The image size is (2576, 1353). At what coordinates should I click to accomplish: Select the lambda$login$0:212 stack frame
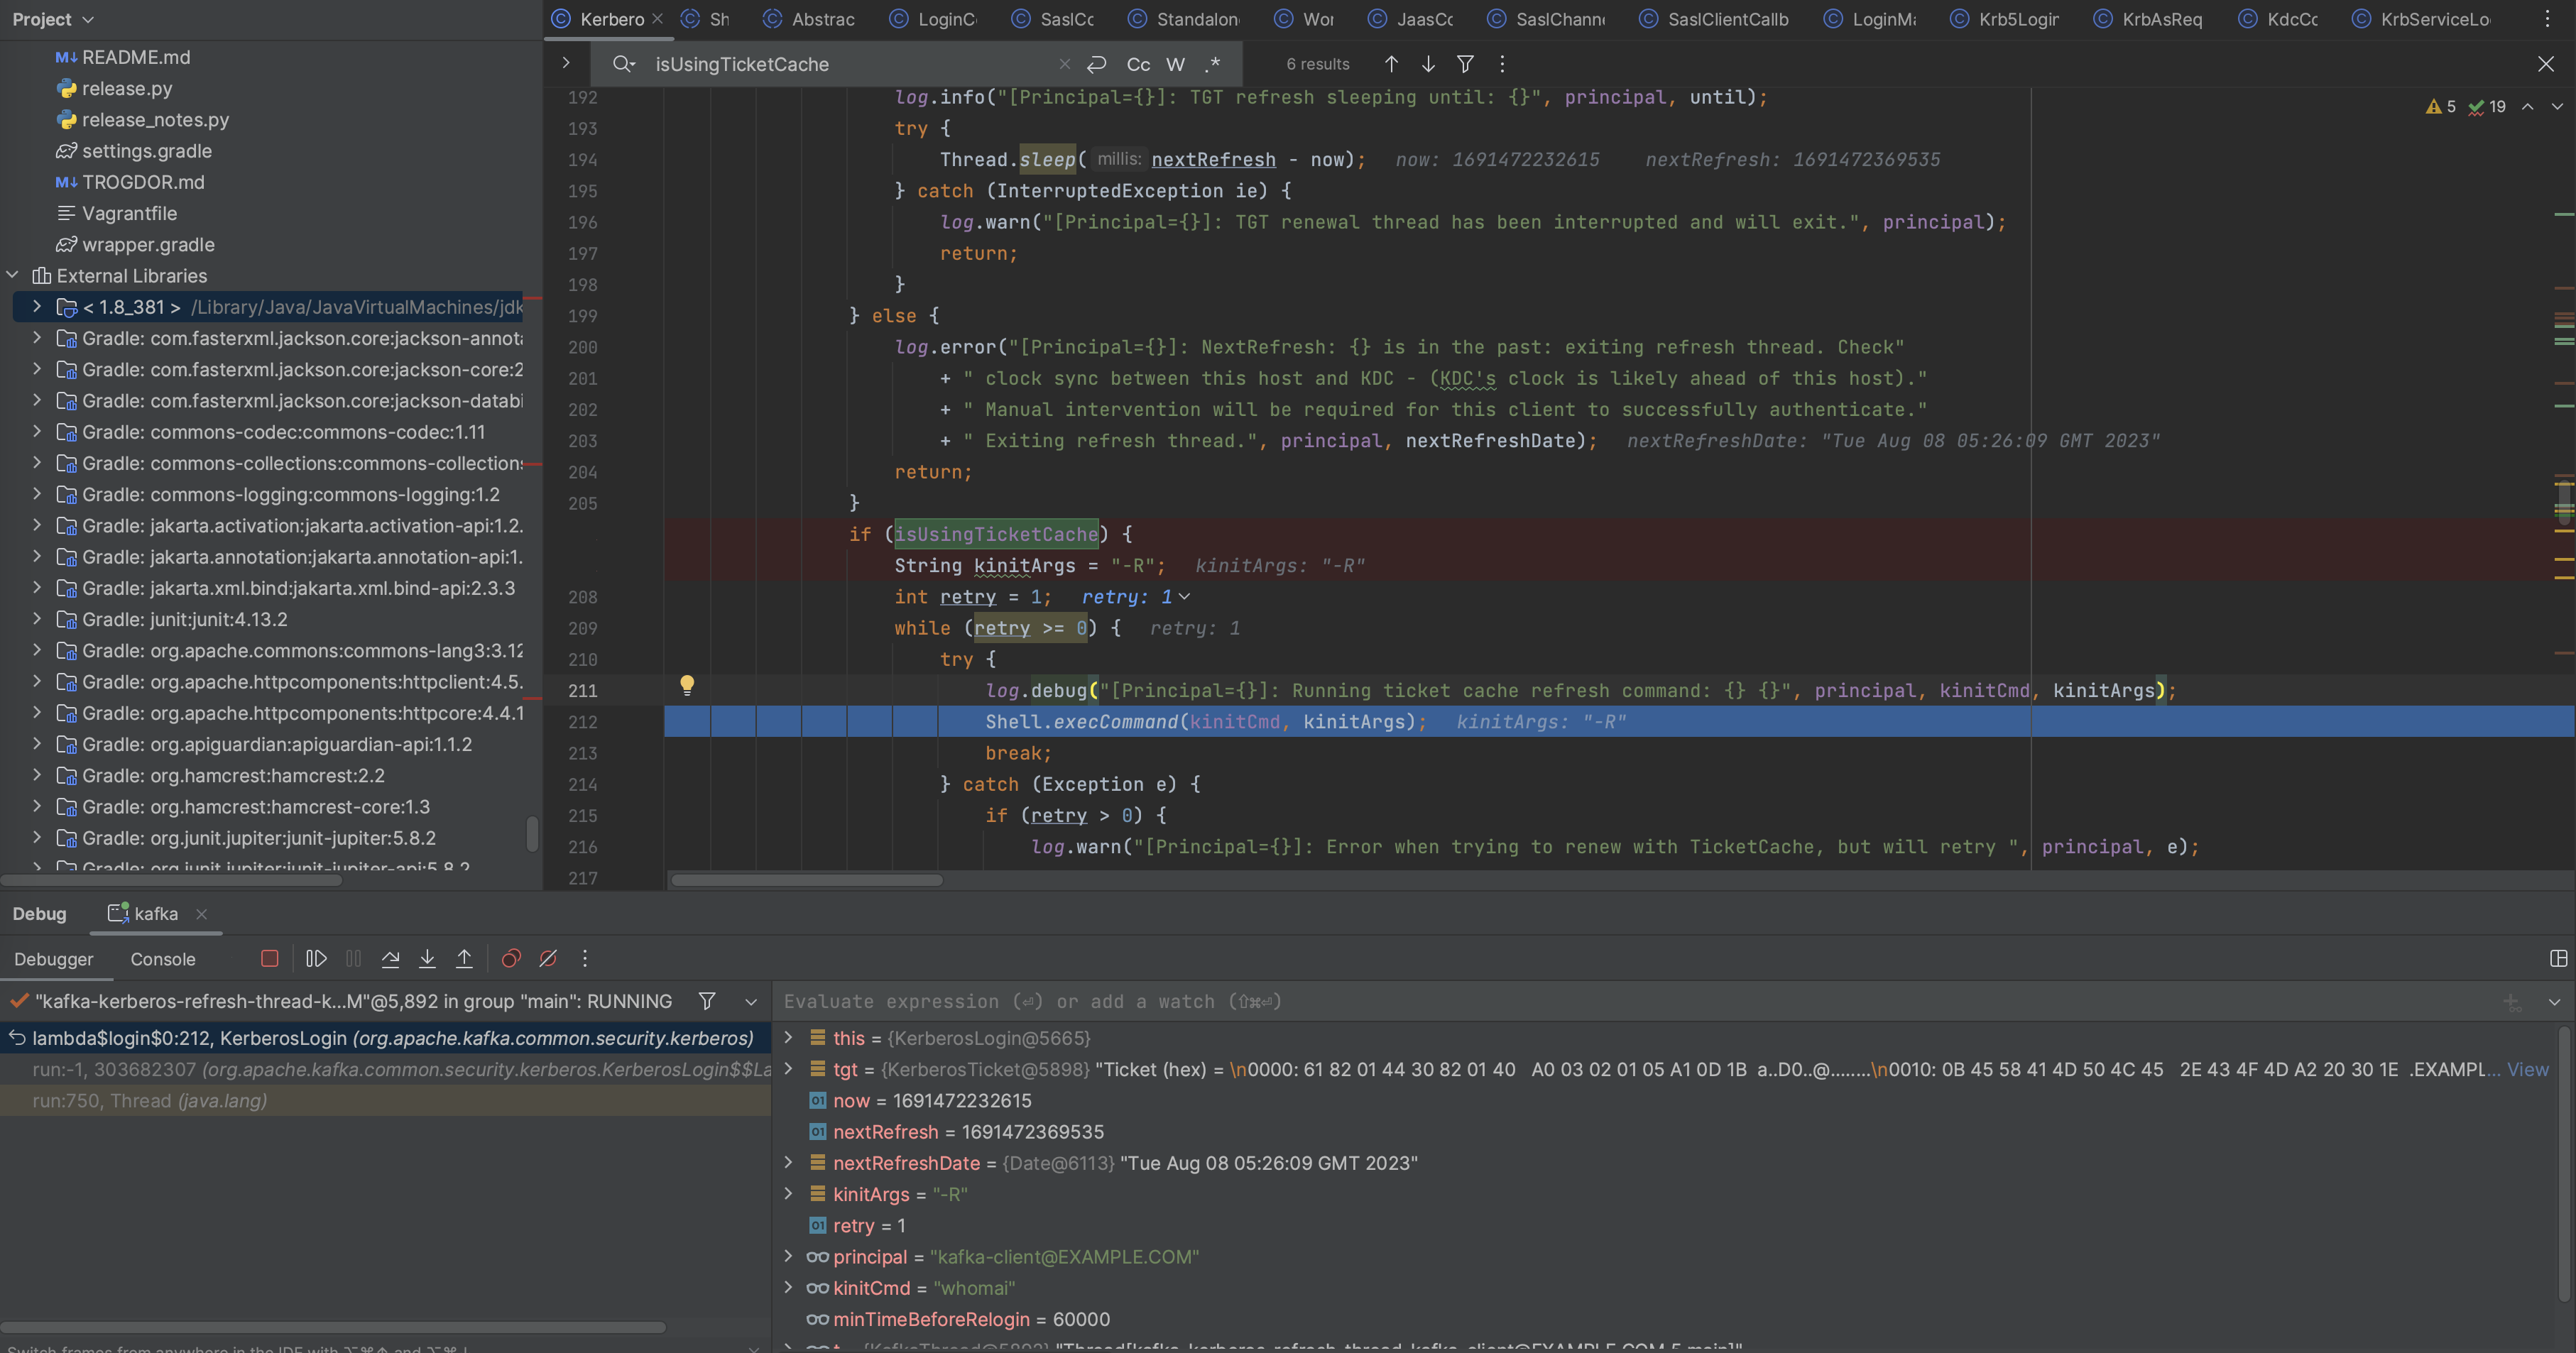coord(385,1038)
